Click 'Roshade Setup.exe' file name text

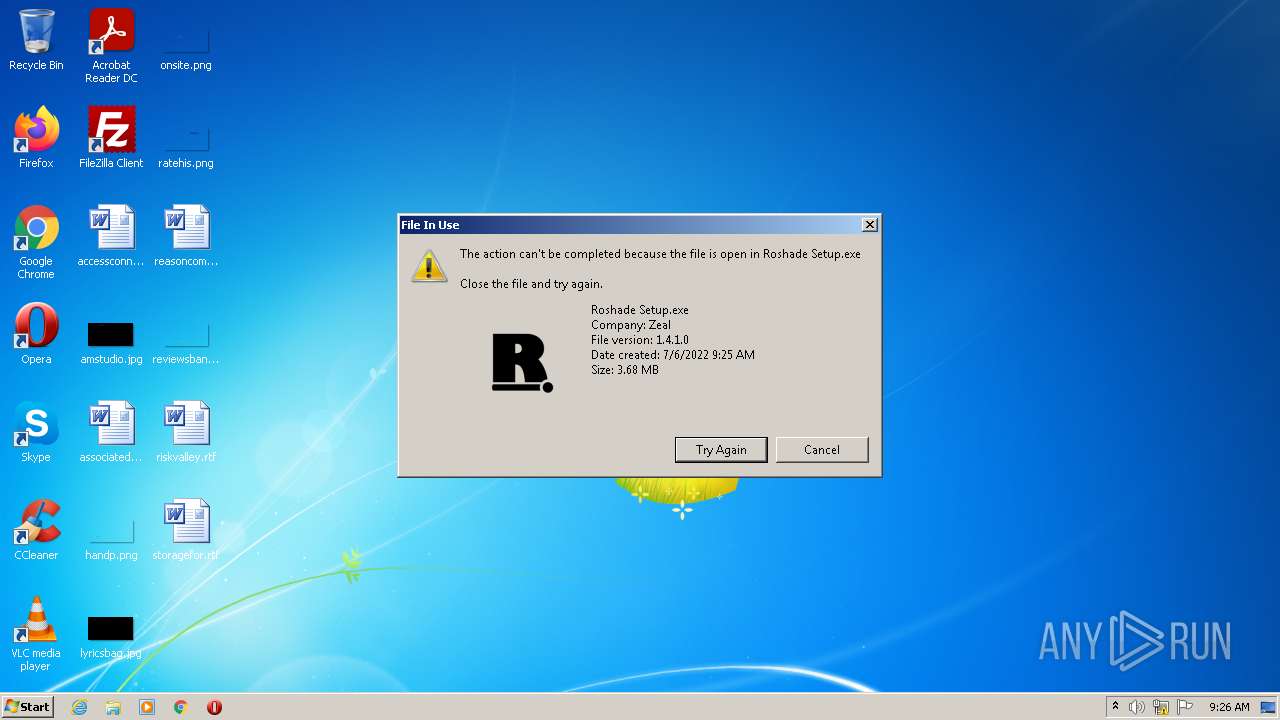coord(640,310)
